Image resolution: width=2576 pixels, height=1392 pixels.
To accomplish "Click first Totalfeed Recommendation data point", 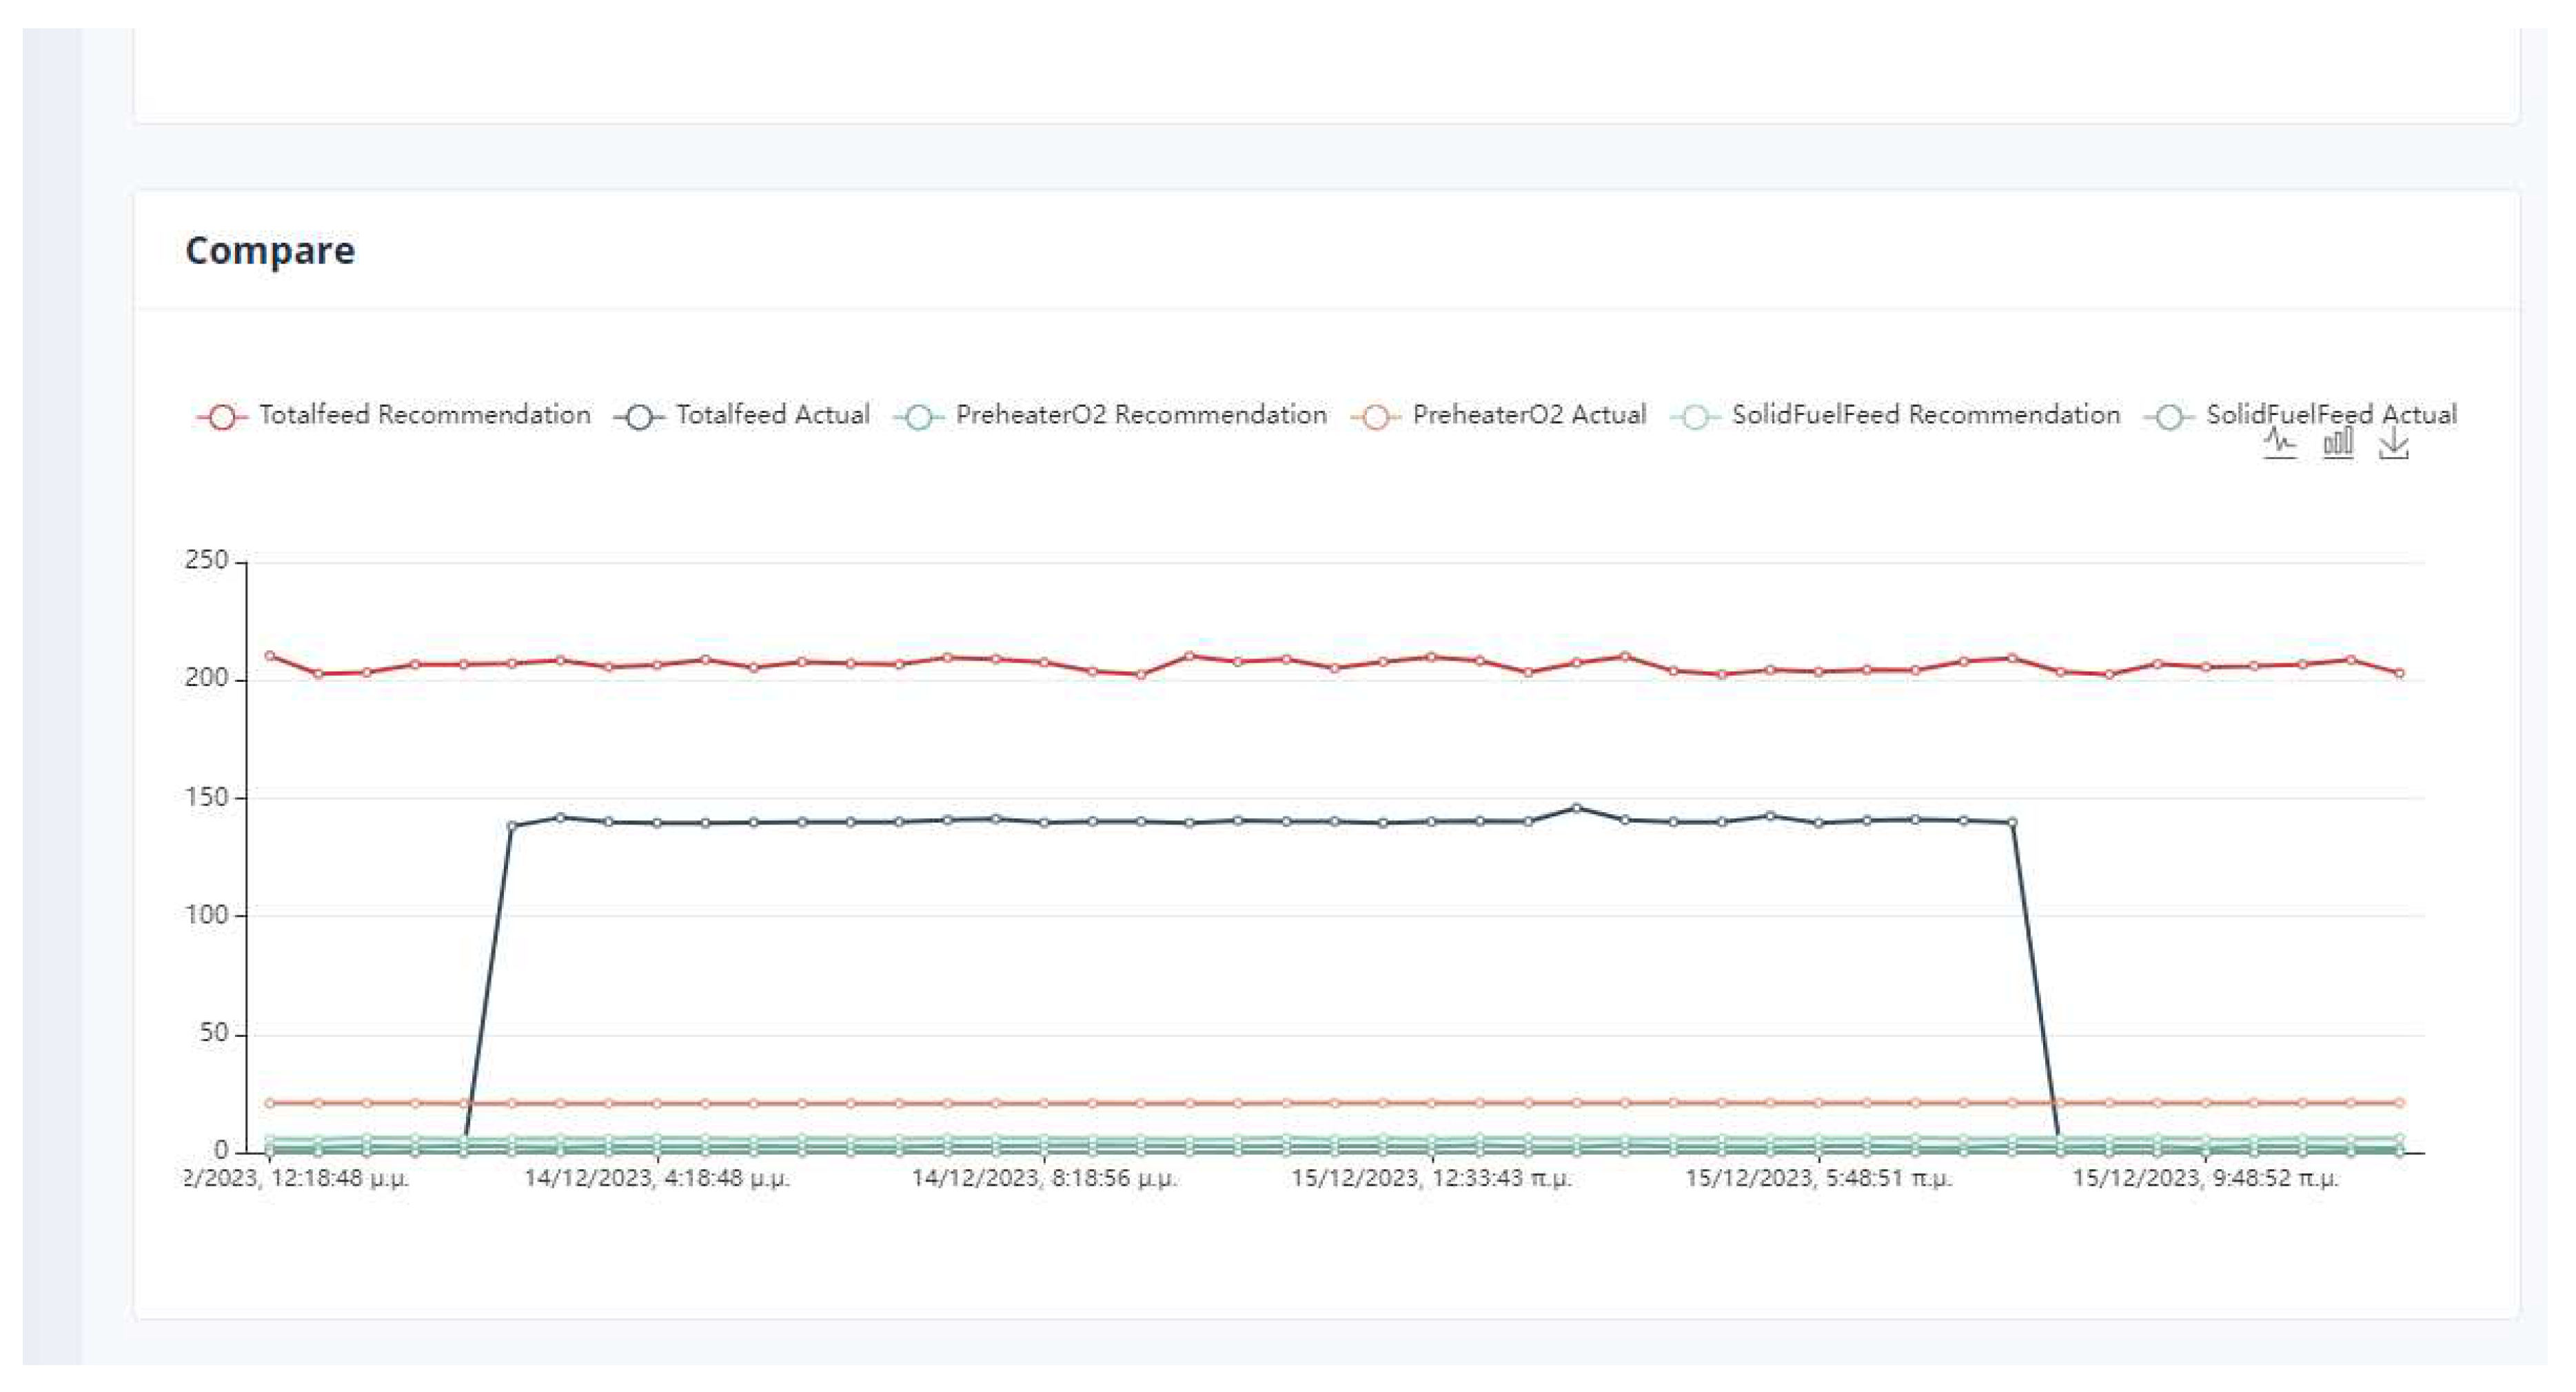I will 270,656.
